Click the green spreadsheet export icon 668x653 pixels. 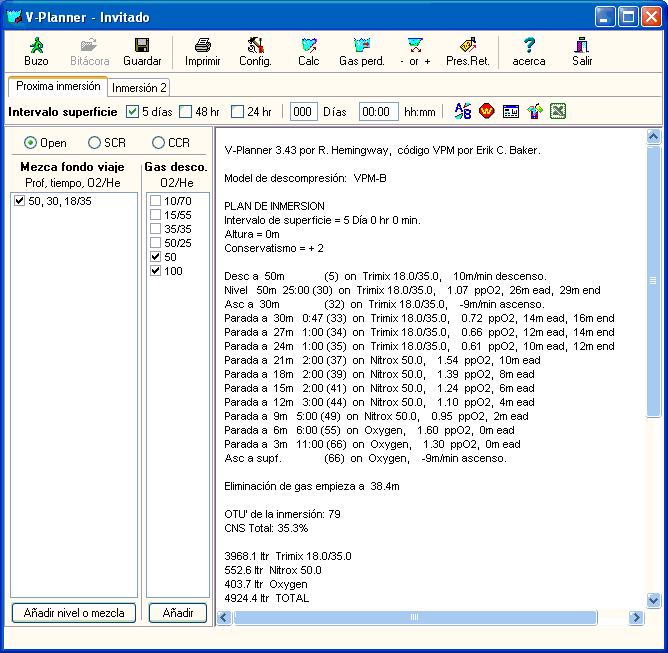(x=558, y=112)
